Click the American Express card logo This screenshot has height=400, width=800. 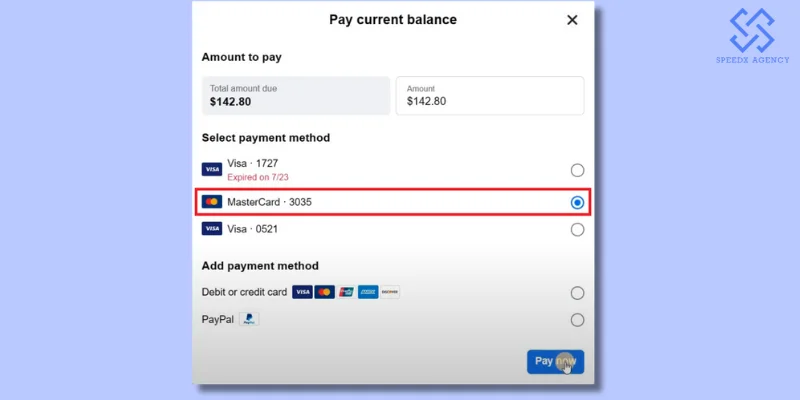368,292
